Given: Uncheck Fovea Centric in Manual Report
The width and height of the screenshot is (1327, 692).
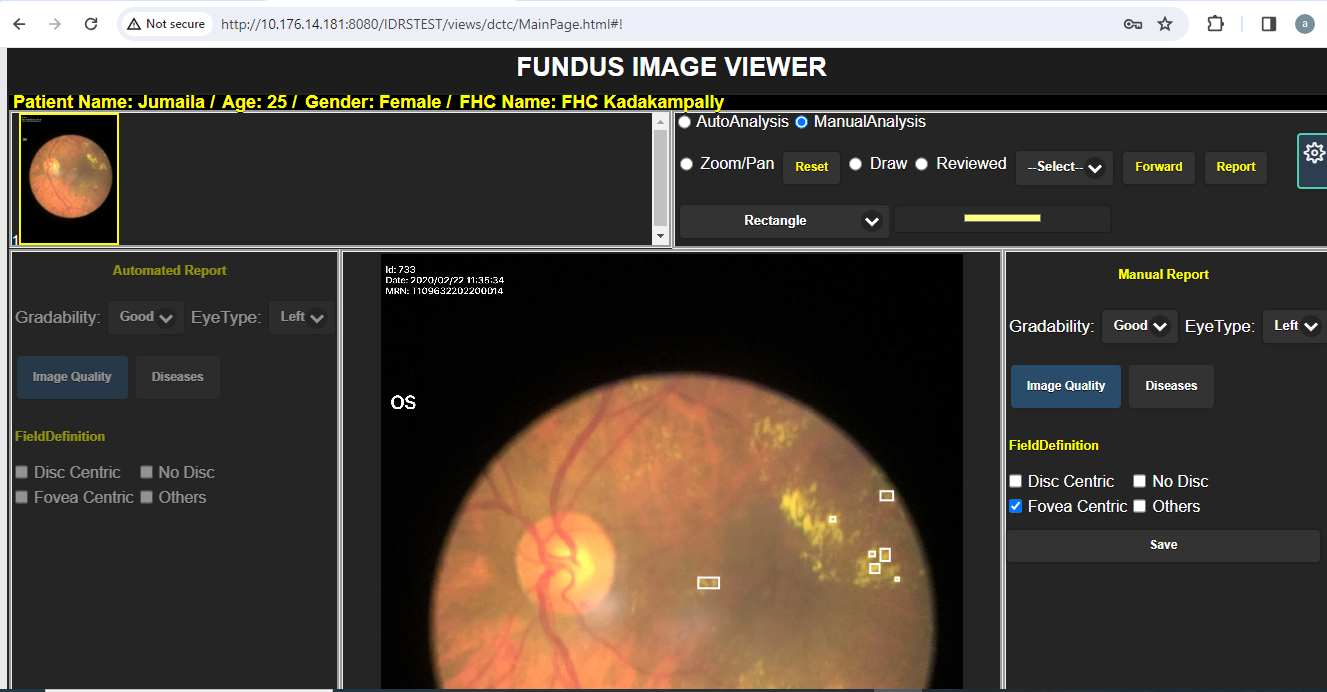Looking at the screenshot, I should tap(1016, 506).
